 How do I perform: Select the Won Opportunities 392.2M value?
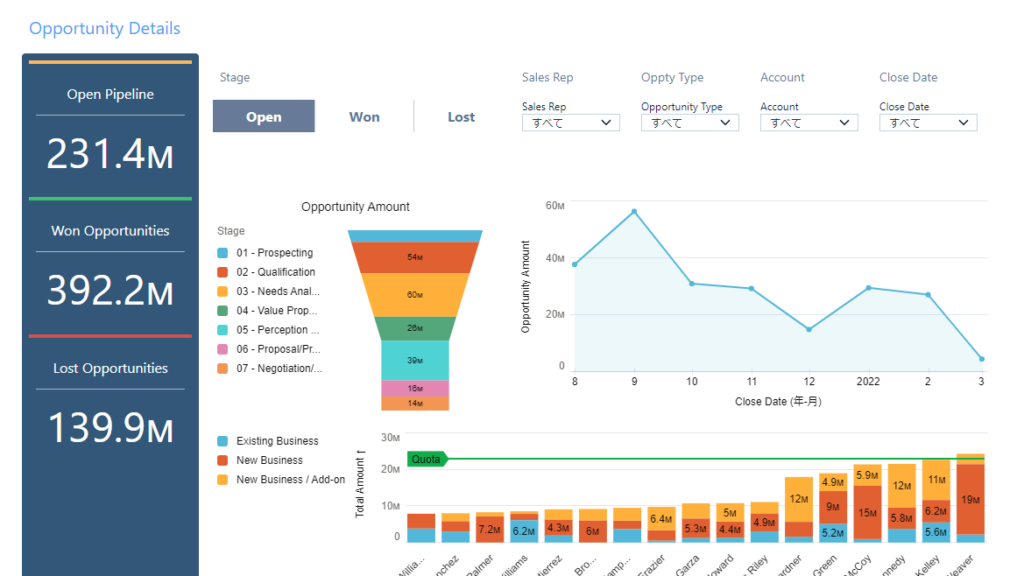coord(110,291)
